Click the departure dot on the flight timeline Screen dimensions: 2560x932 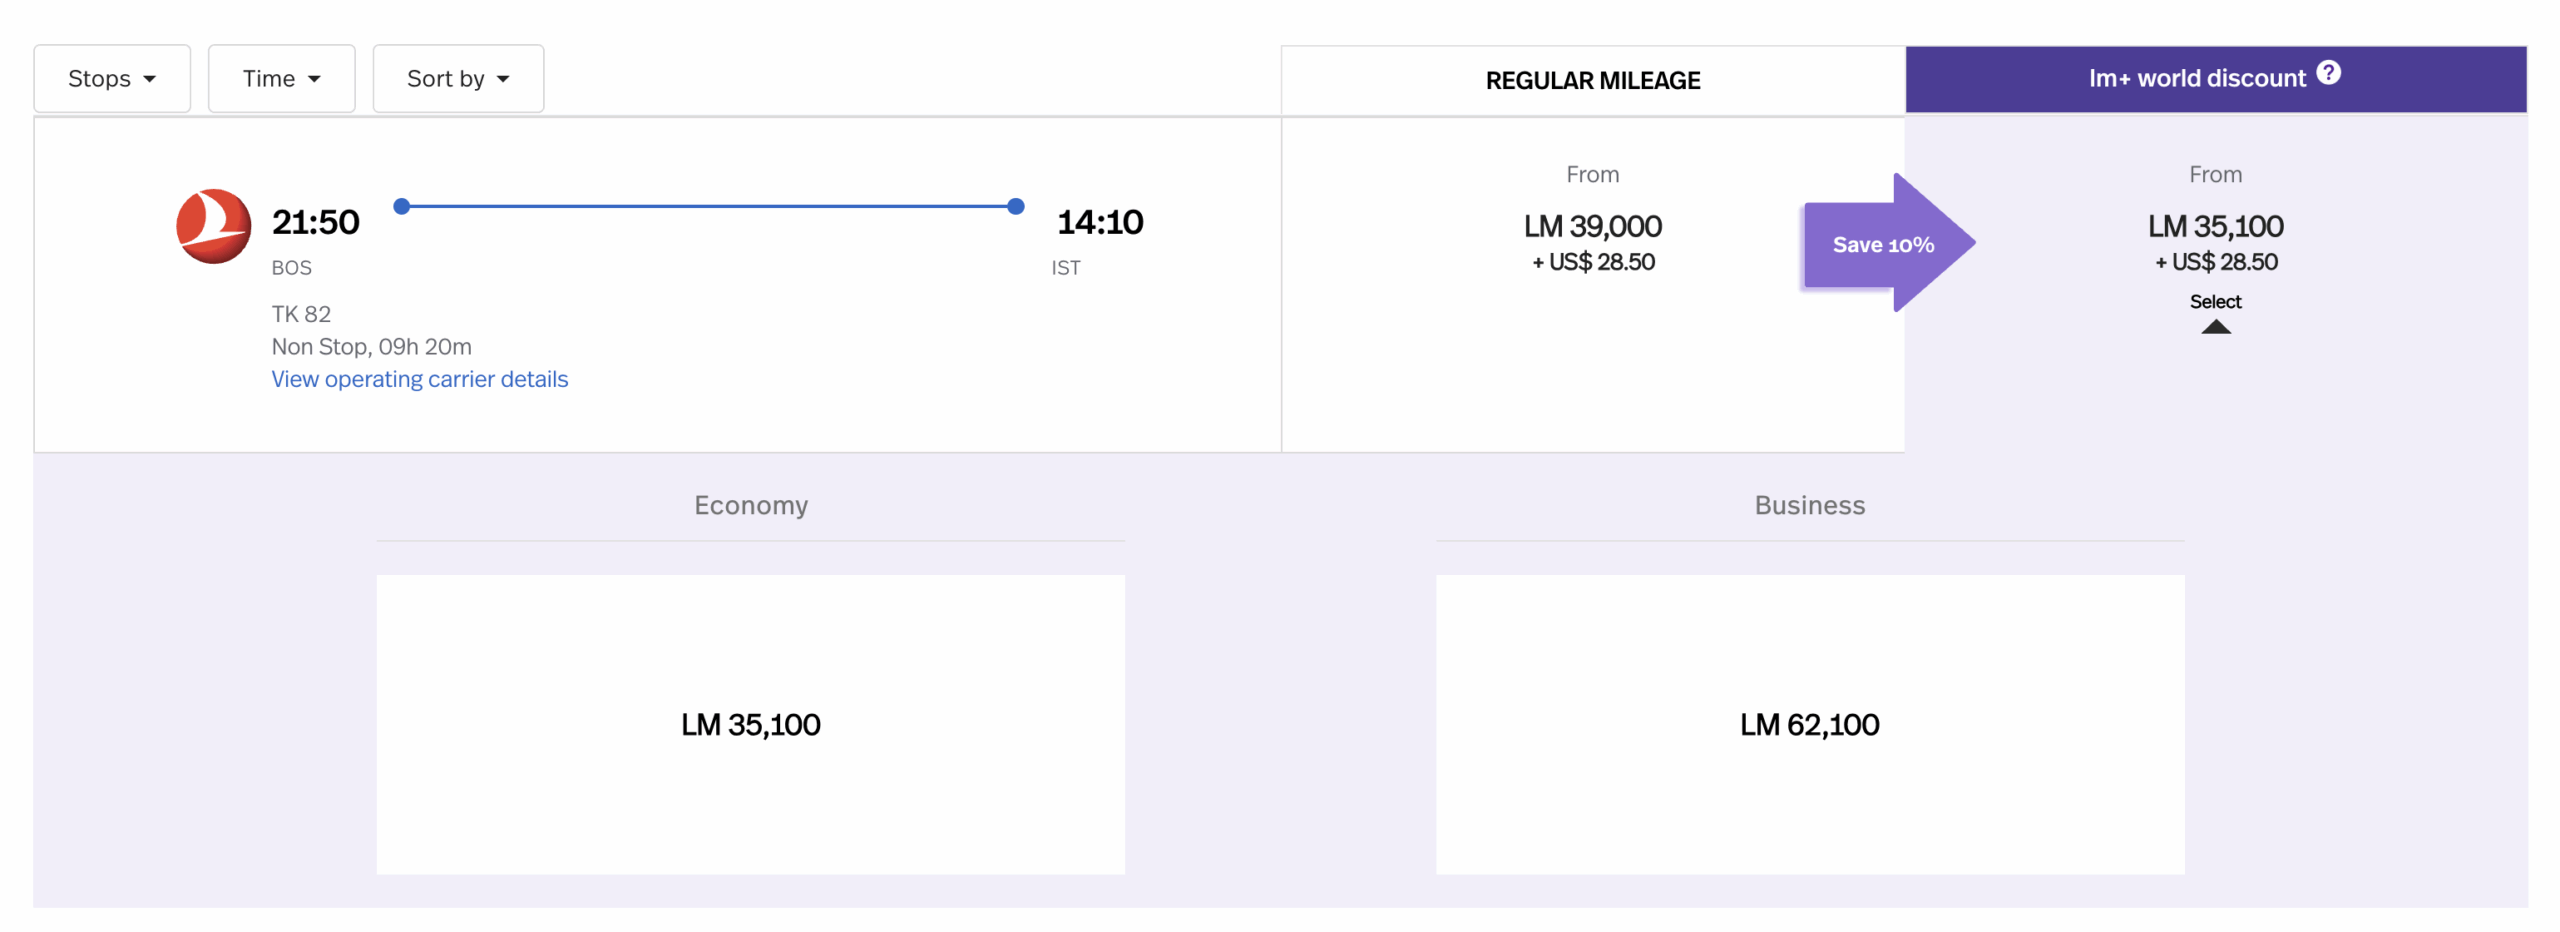point(402,206)
